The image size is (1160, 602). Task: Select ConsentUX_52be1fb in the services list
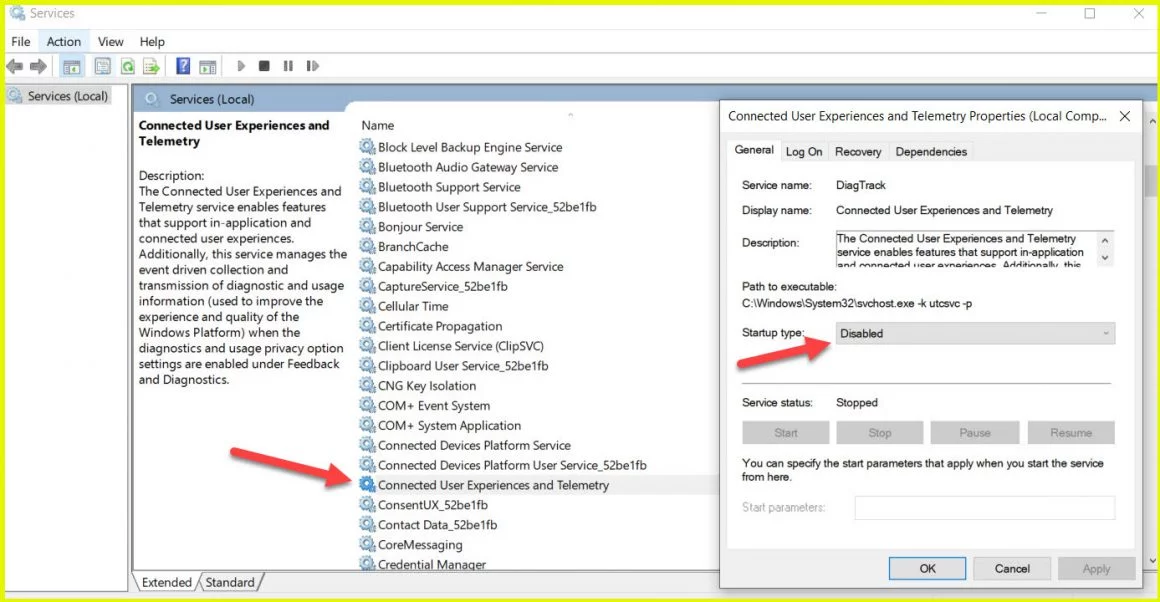424,504
